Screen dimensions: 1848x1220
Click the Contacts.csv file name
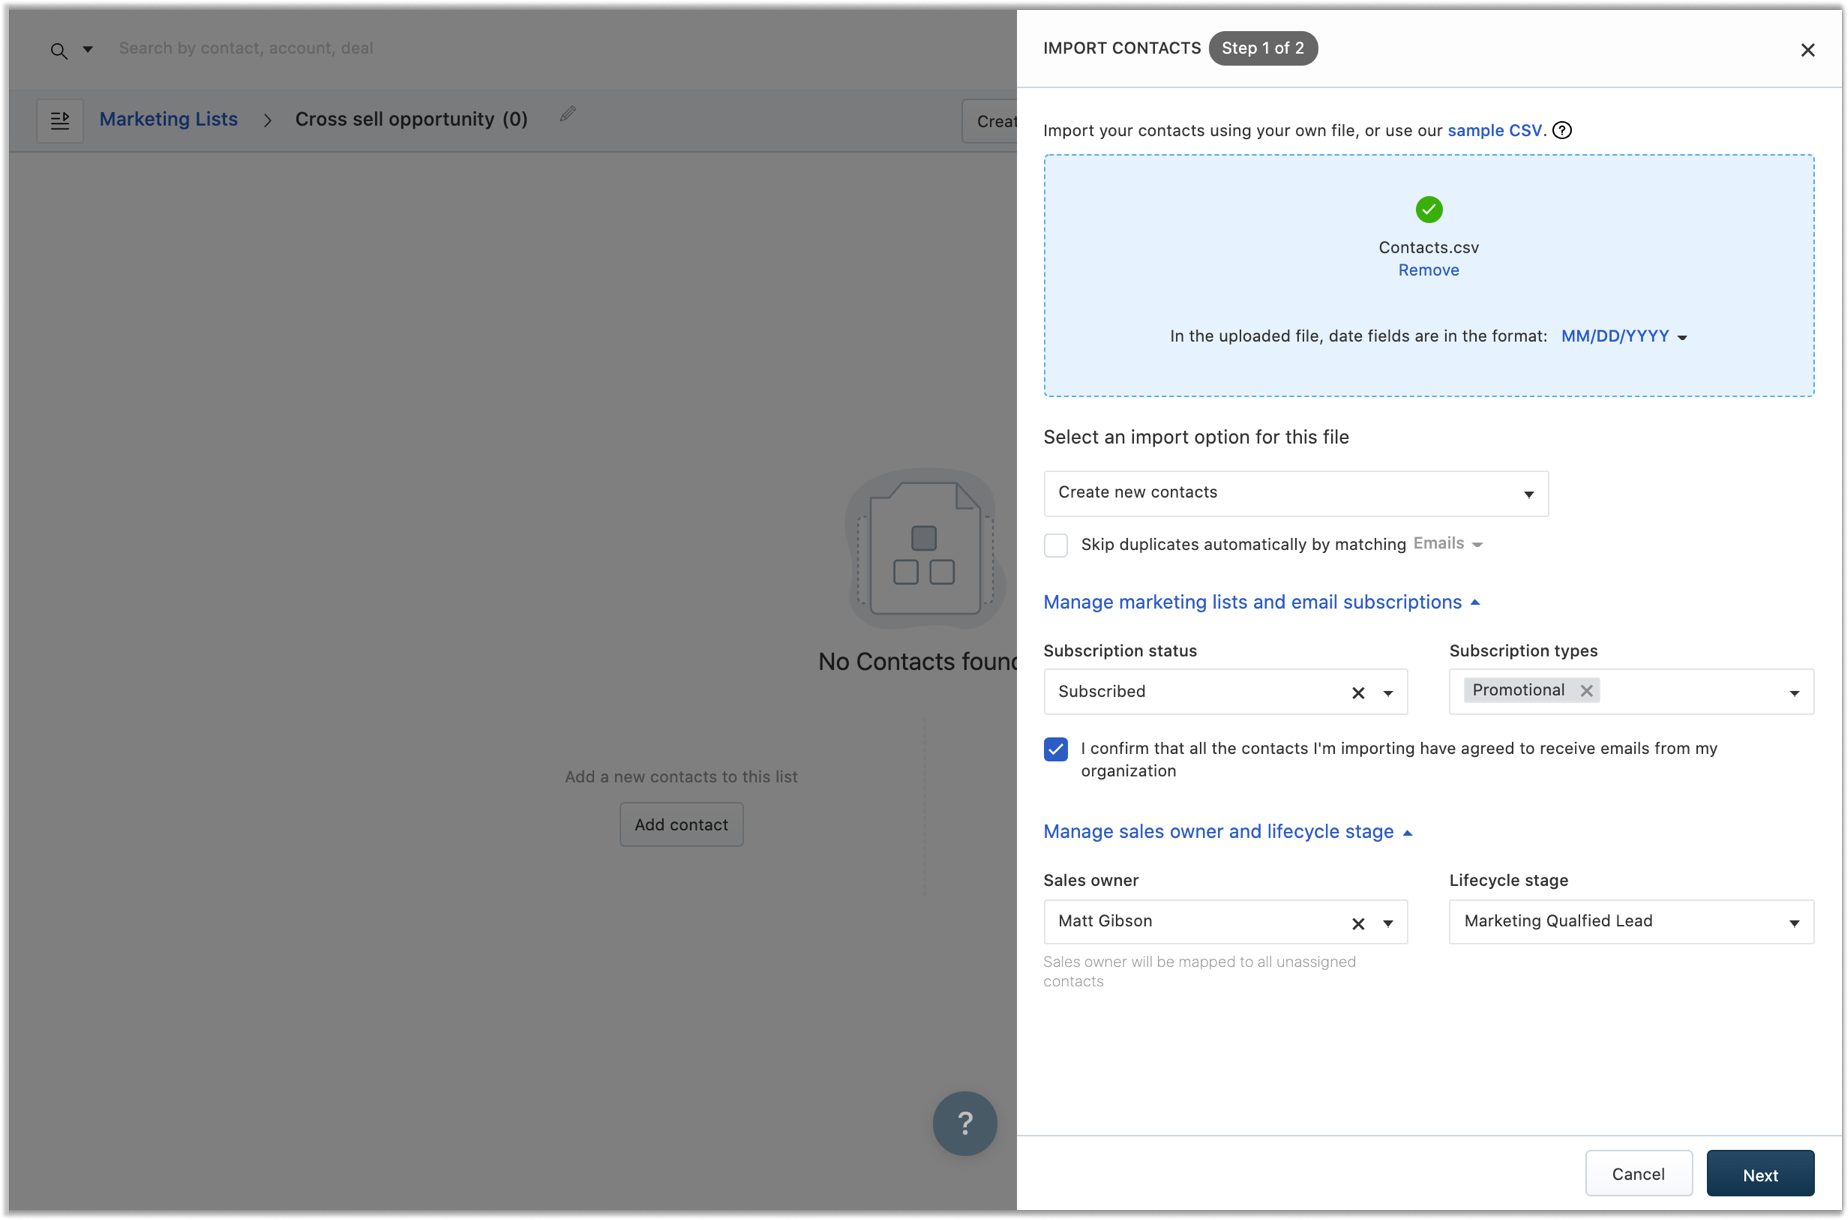click(x=1428, y=247)
